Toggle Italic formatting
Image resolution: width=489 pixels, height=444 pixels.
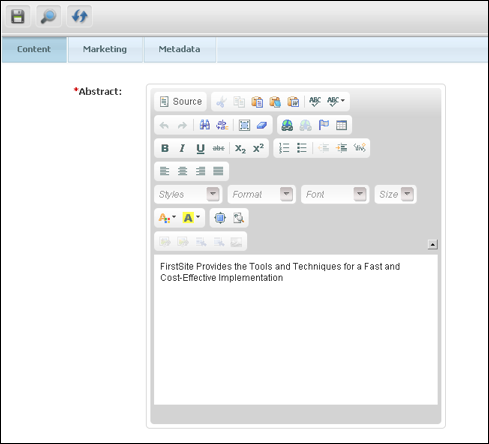pos(182,148)
